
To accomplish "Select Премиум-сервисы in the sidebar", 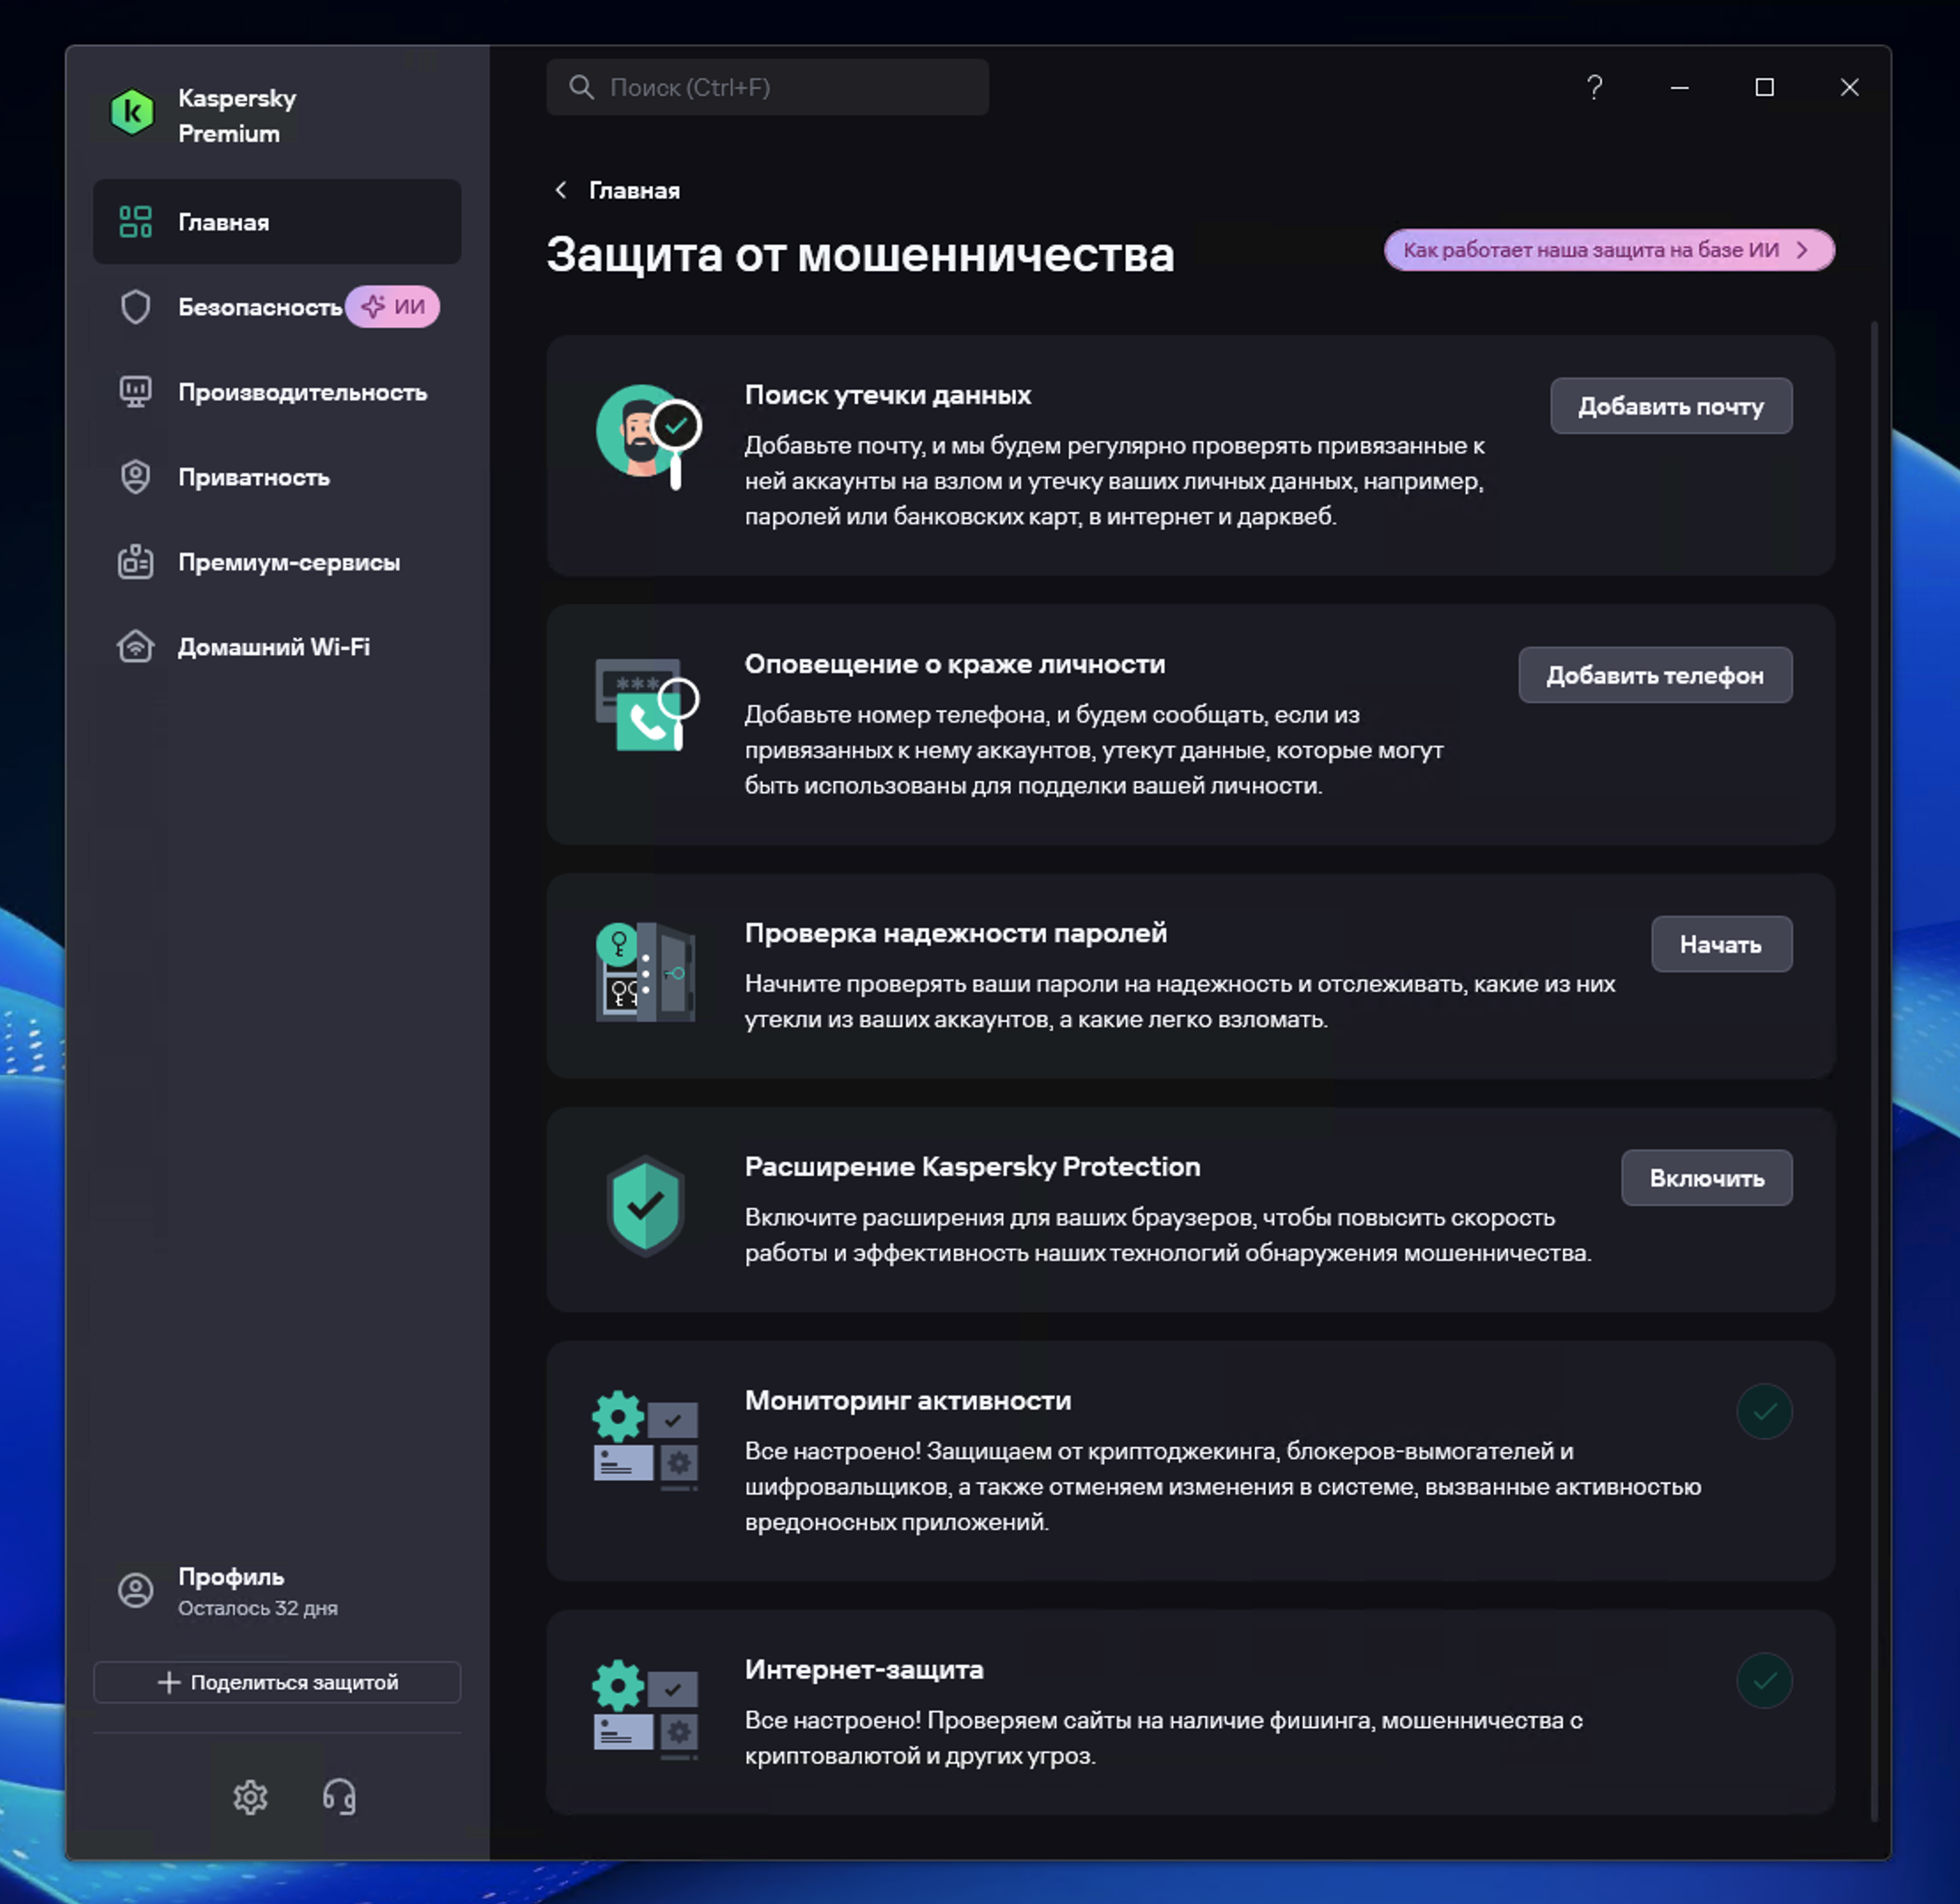I will click(x=288, y=563).
